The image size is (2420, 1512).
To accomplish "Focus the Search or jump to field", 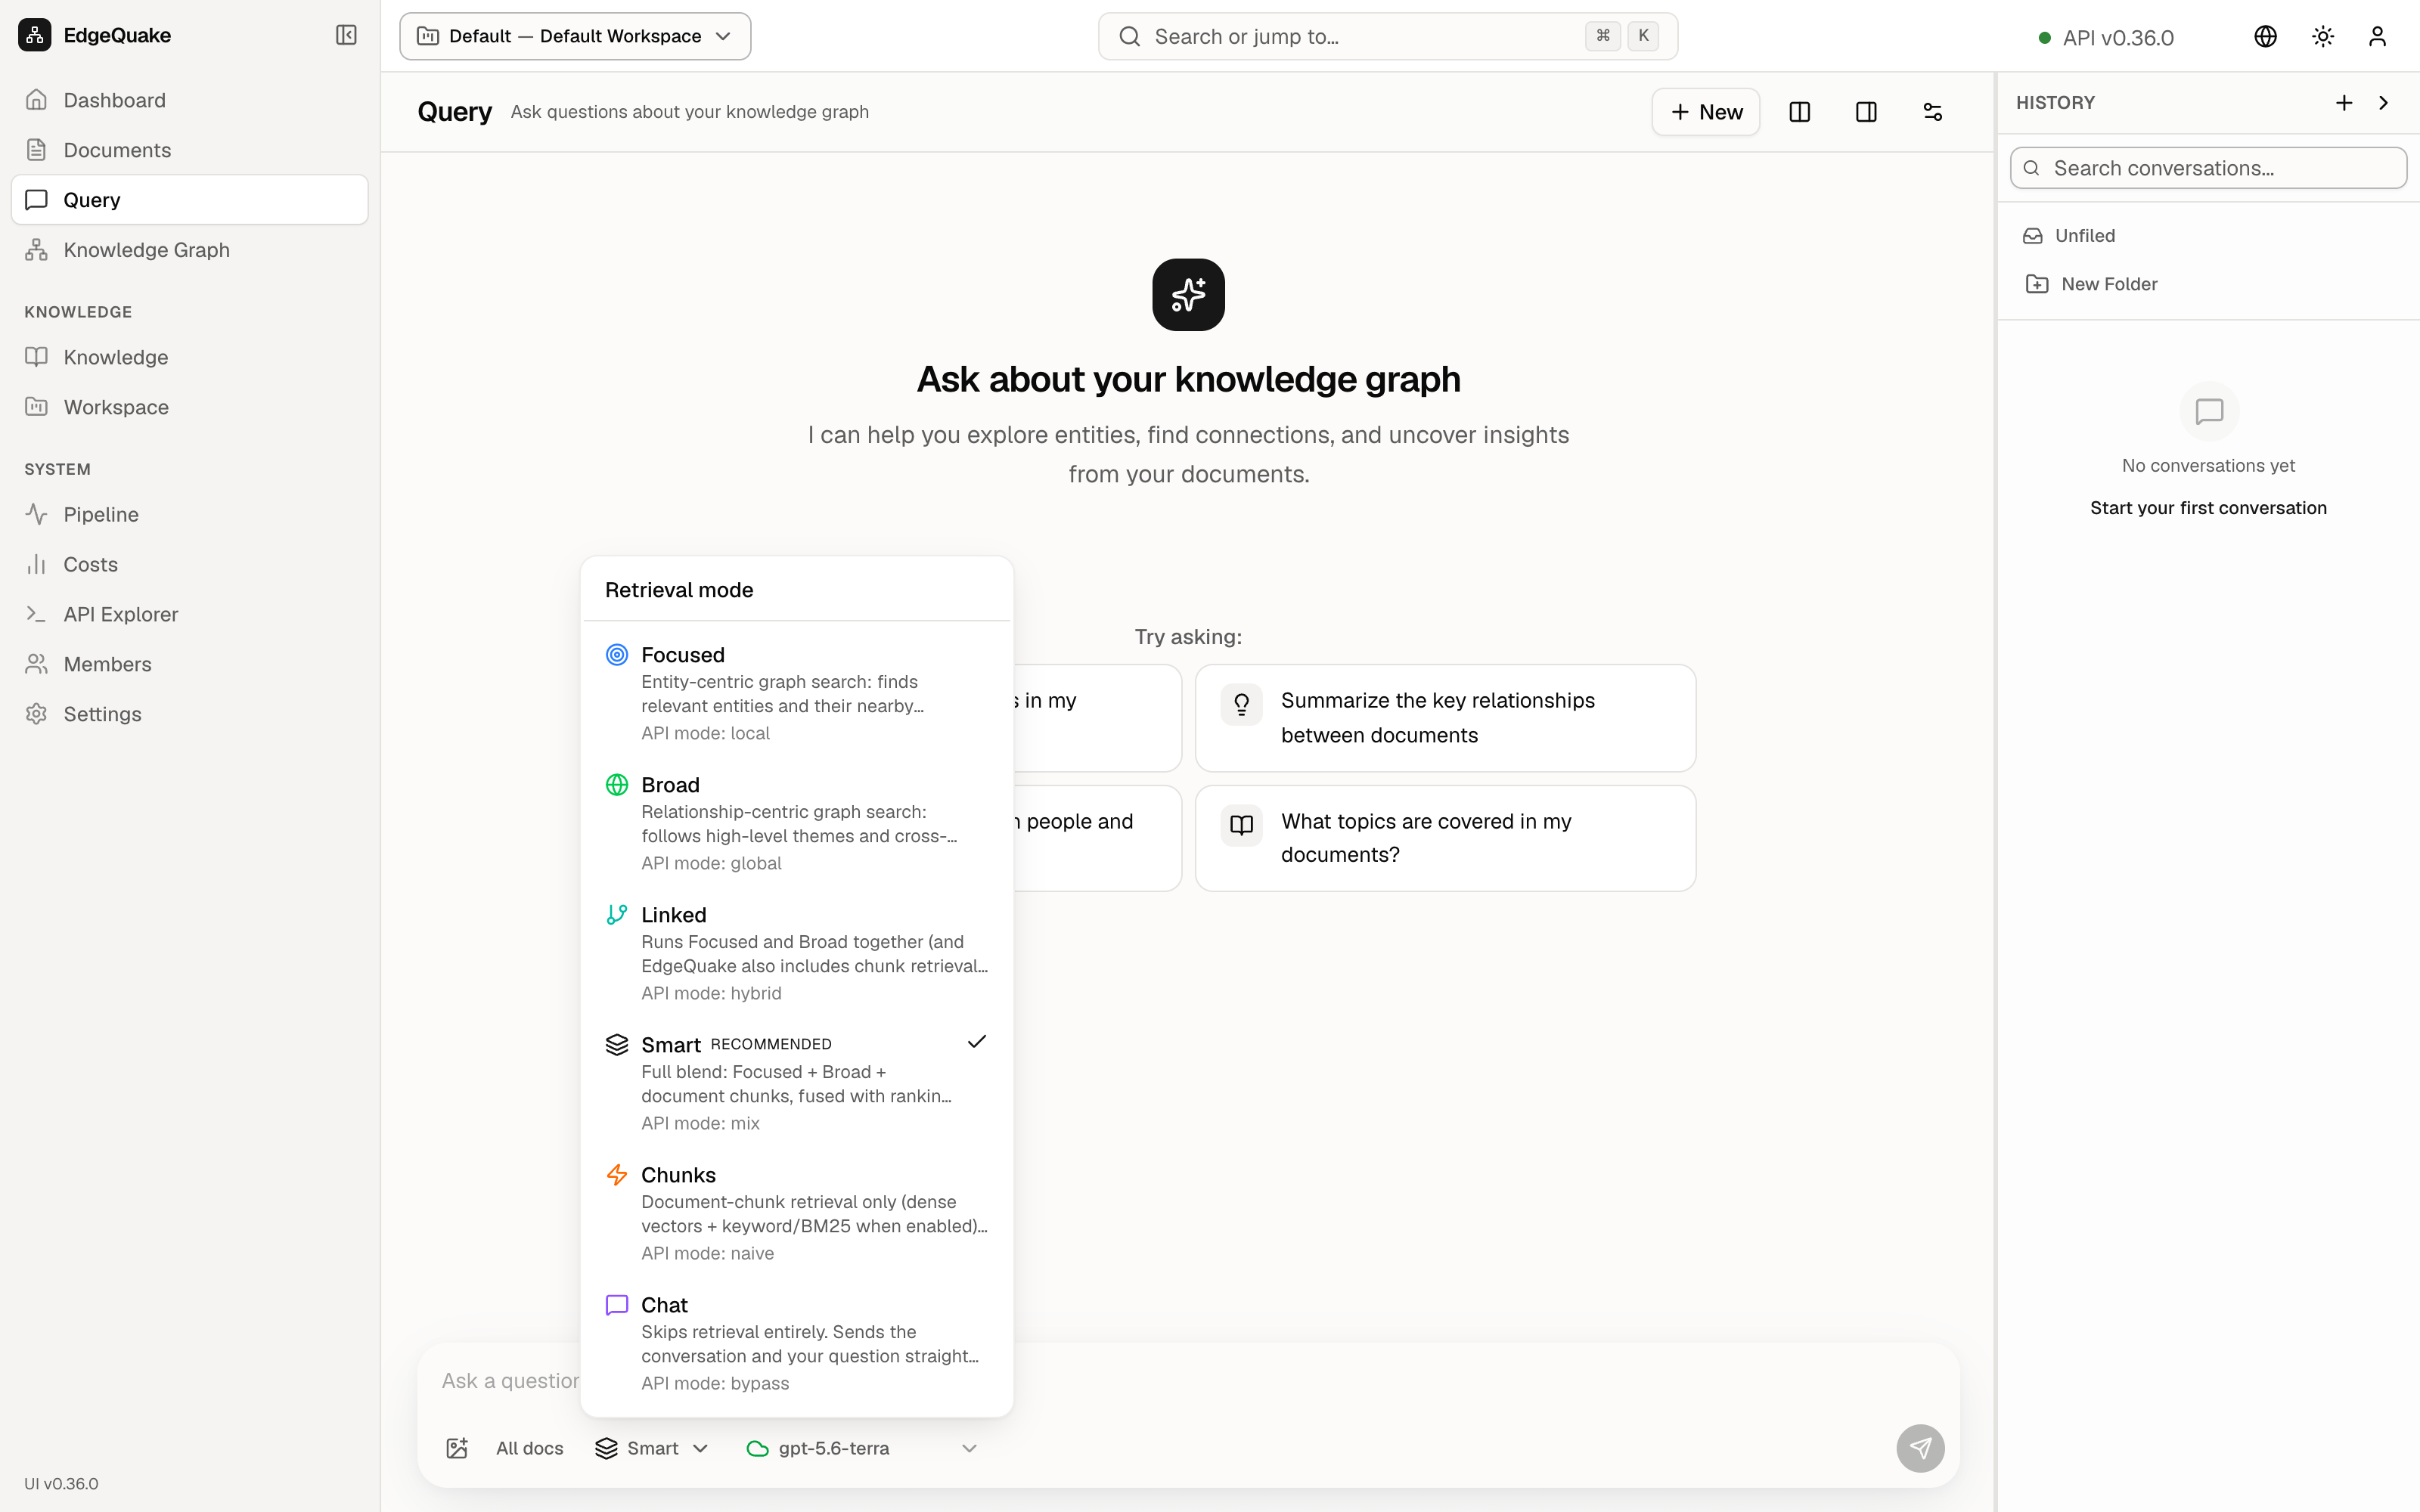I will point(1387,36).
